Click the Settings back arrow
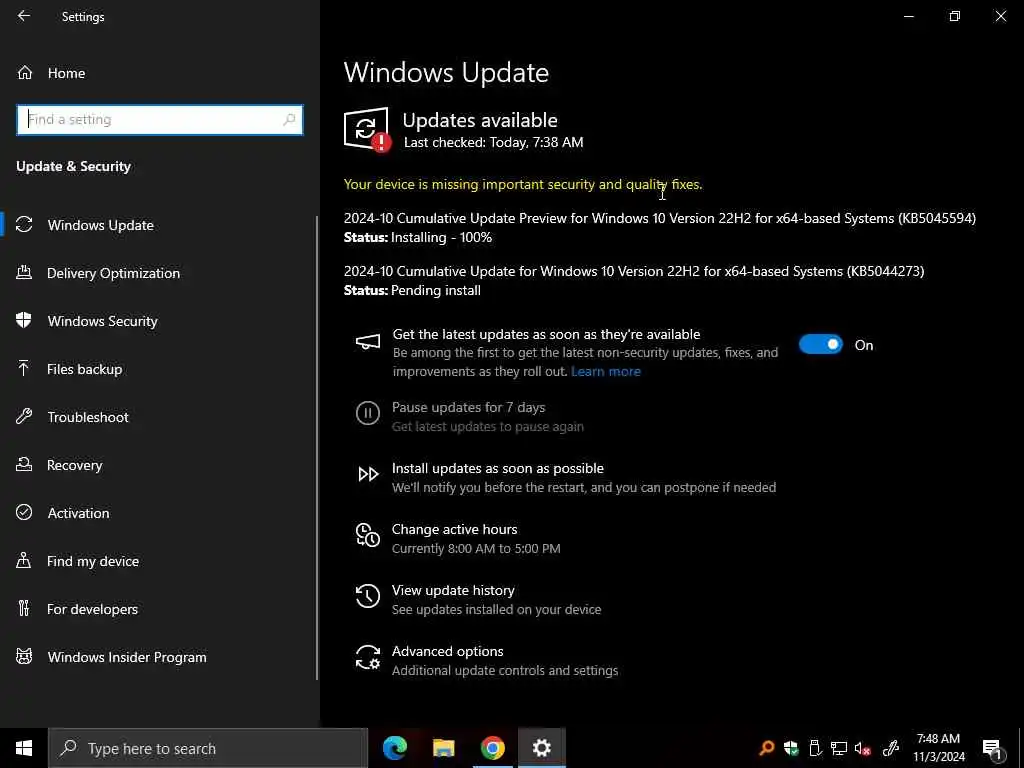 click(24, 16)
